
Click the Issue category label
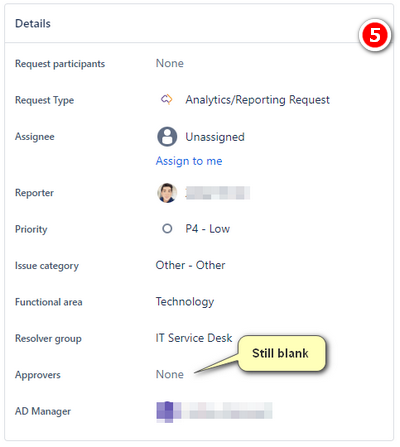(x=47, y=266)
